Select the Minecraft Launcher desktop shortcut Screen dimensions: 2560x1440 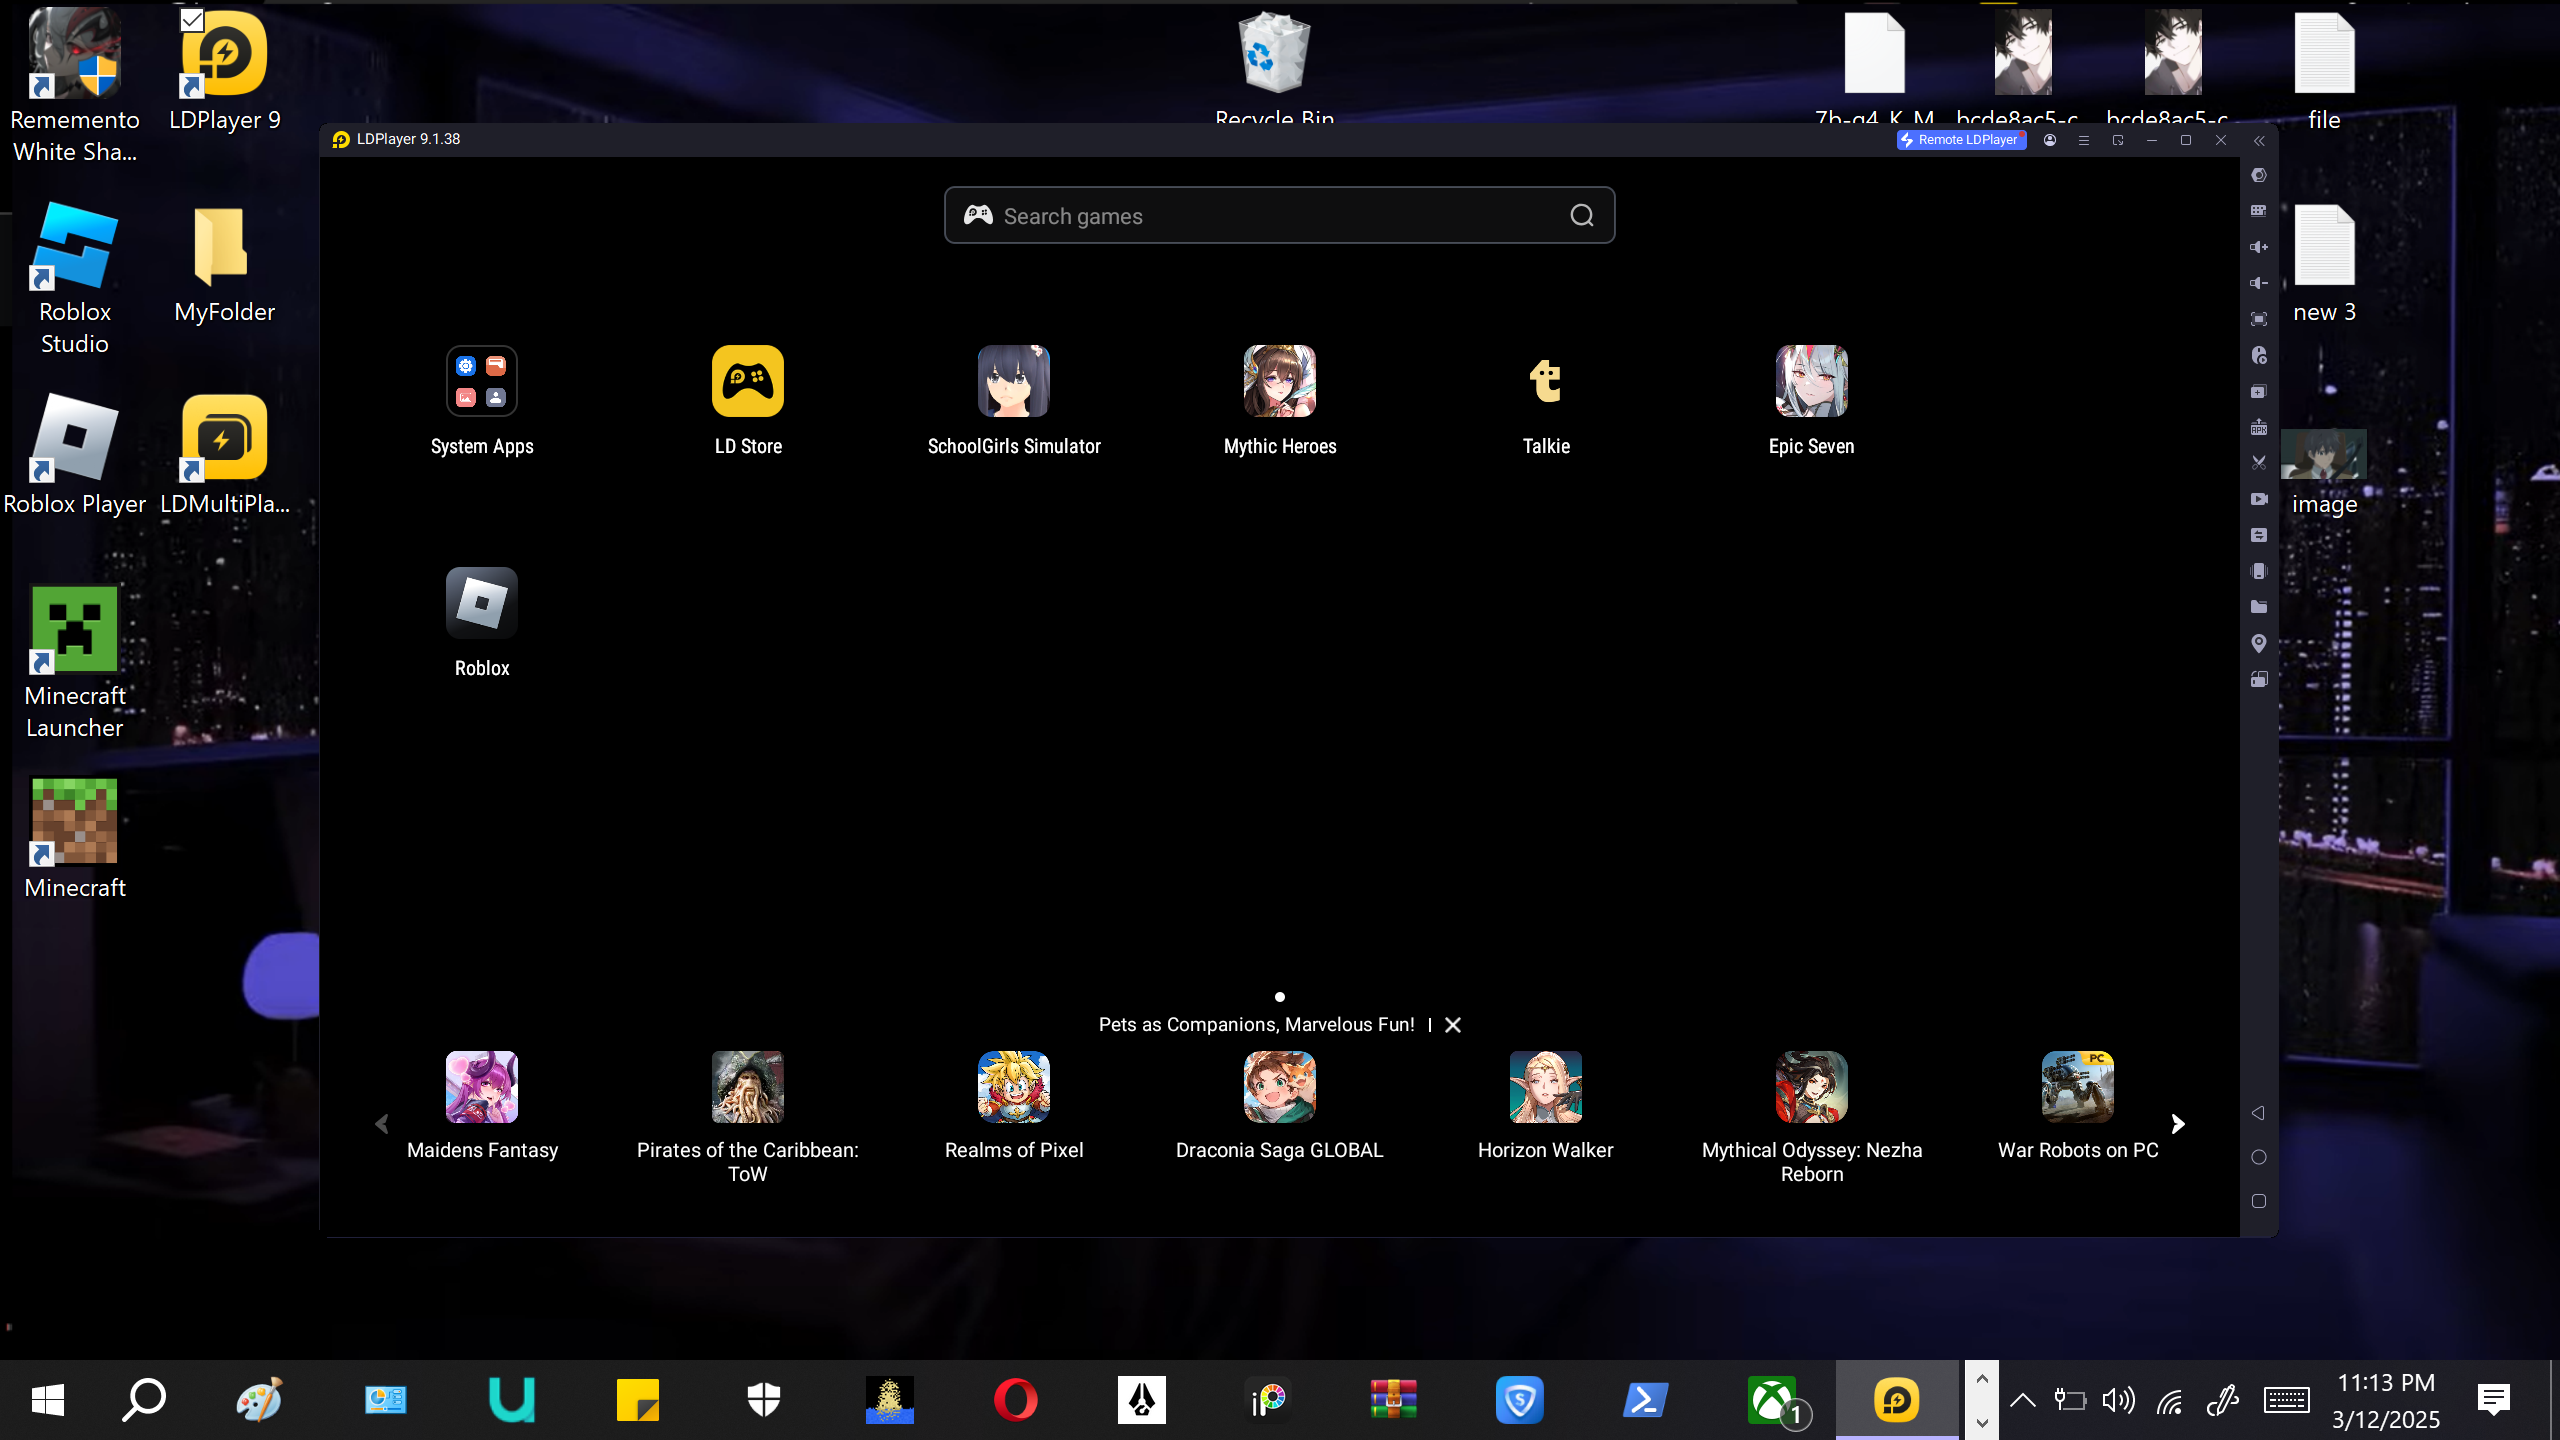pyautogui.click(x=75, y=662)
